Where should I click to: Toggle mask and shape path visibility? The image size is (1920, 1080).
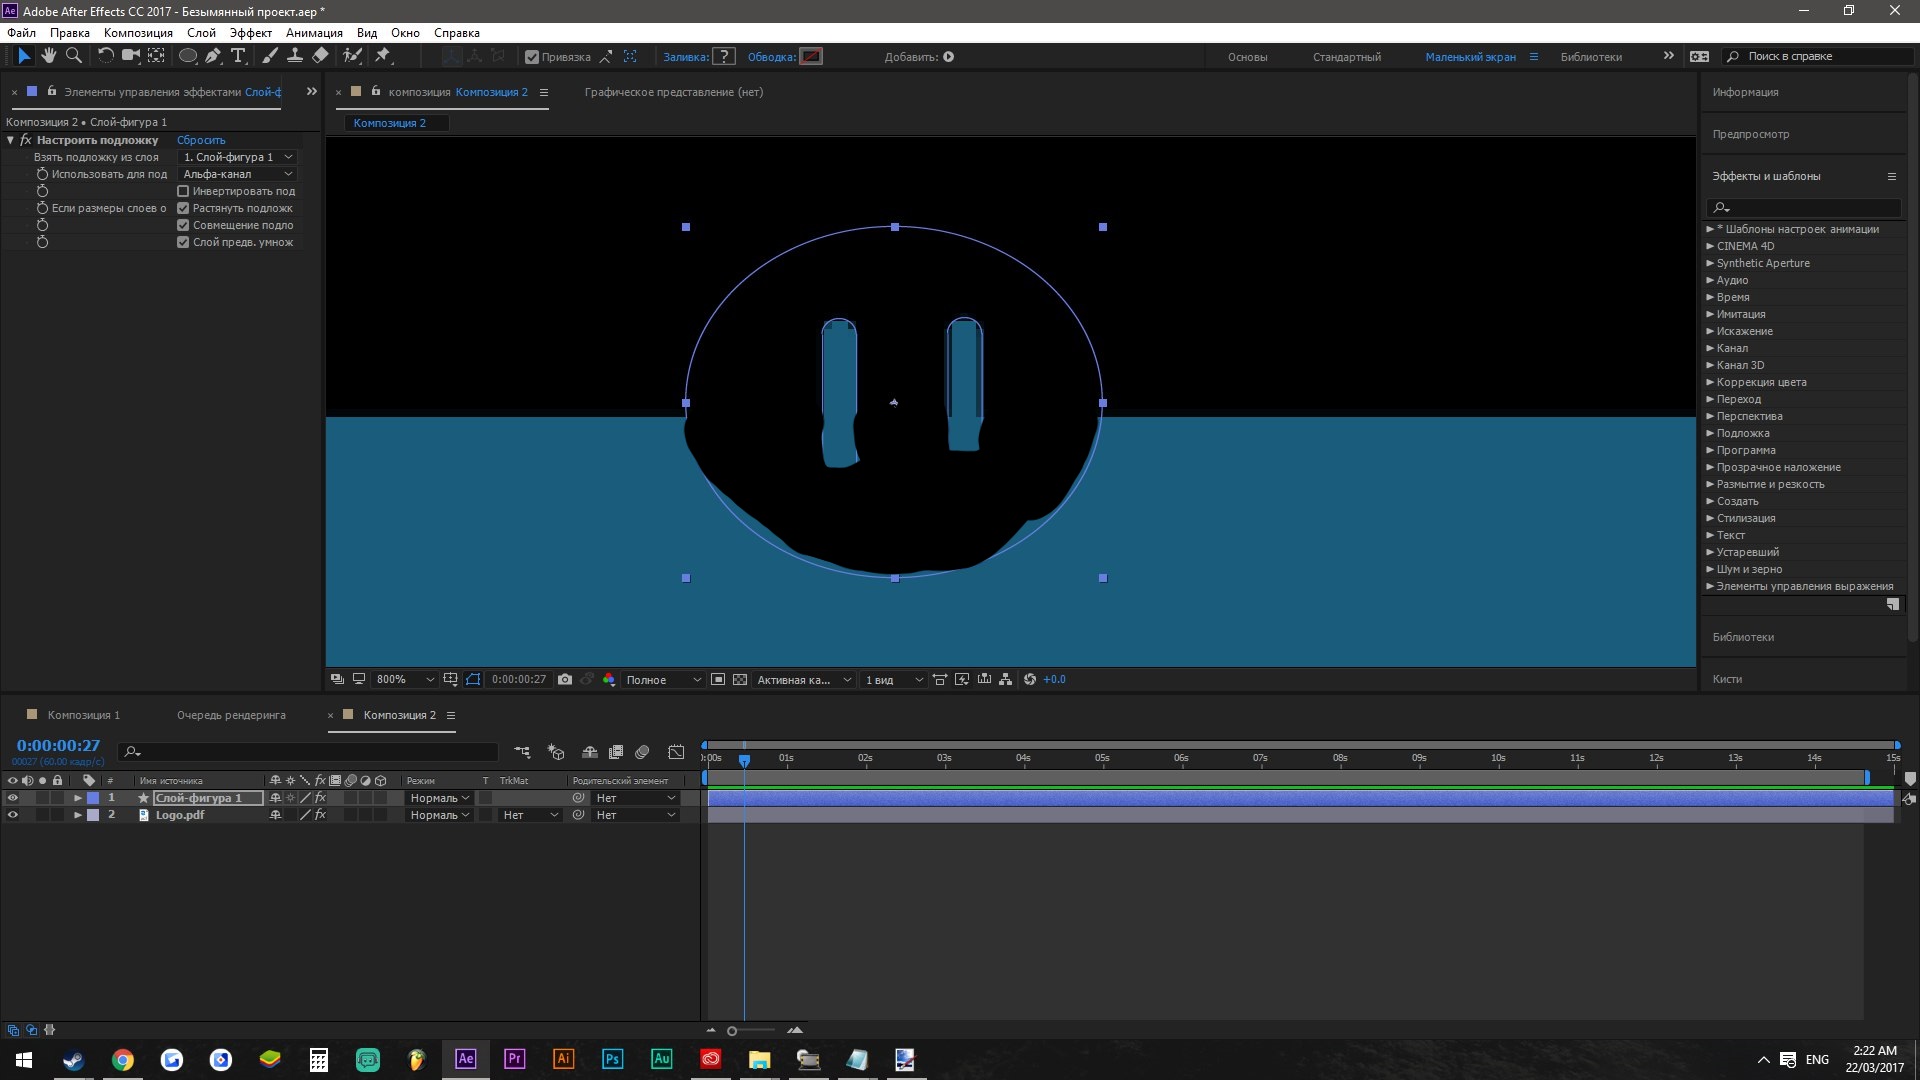[x=473, y=680]
